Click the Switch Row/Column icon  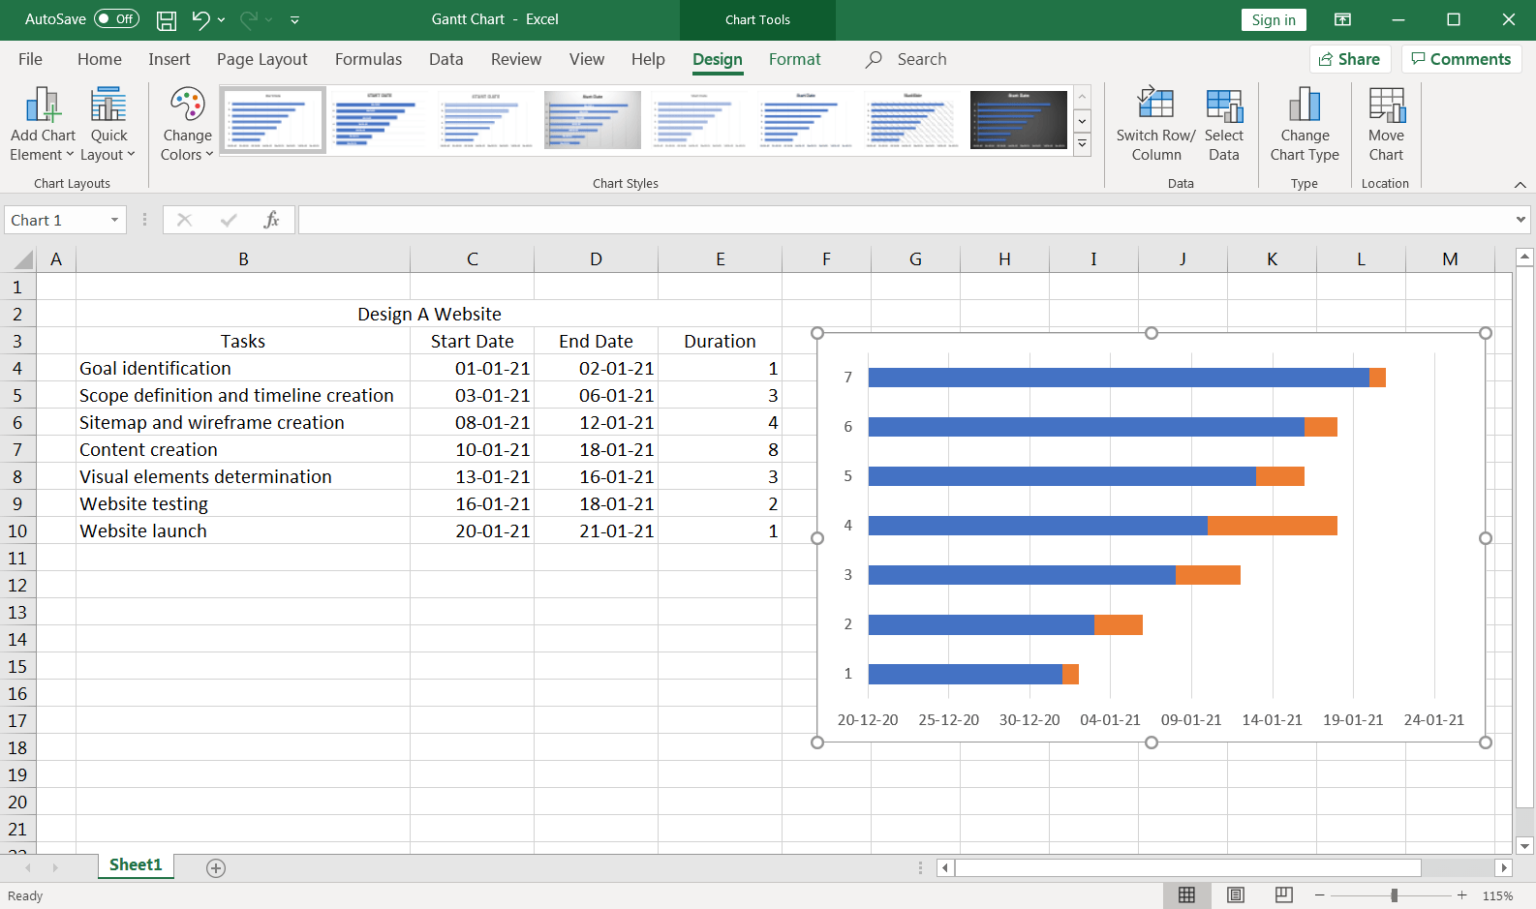(x=1155, y=122)
